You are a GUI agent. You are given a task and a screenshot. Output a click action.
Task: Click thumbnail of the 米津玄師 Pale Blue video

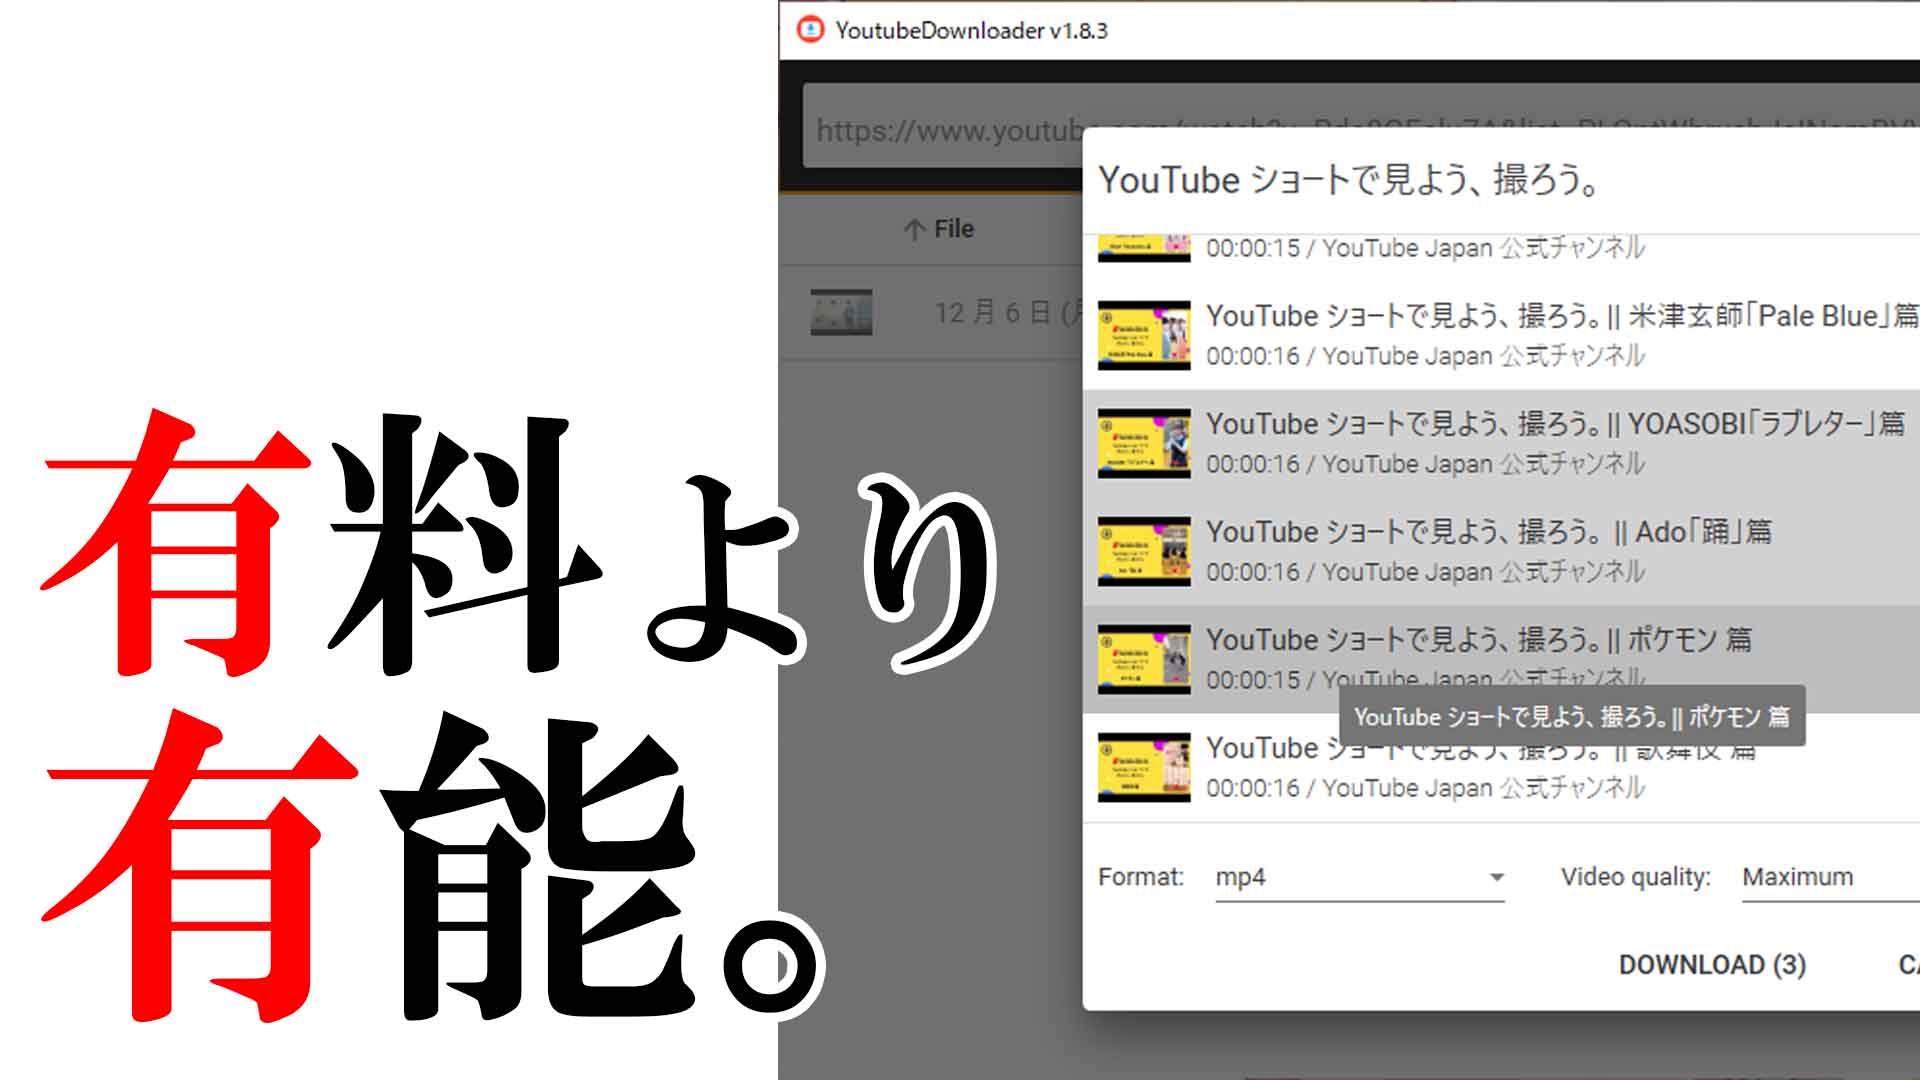(x=1144, y=335)
